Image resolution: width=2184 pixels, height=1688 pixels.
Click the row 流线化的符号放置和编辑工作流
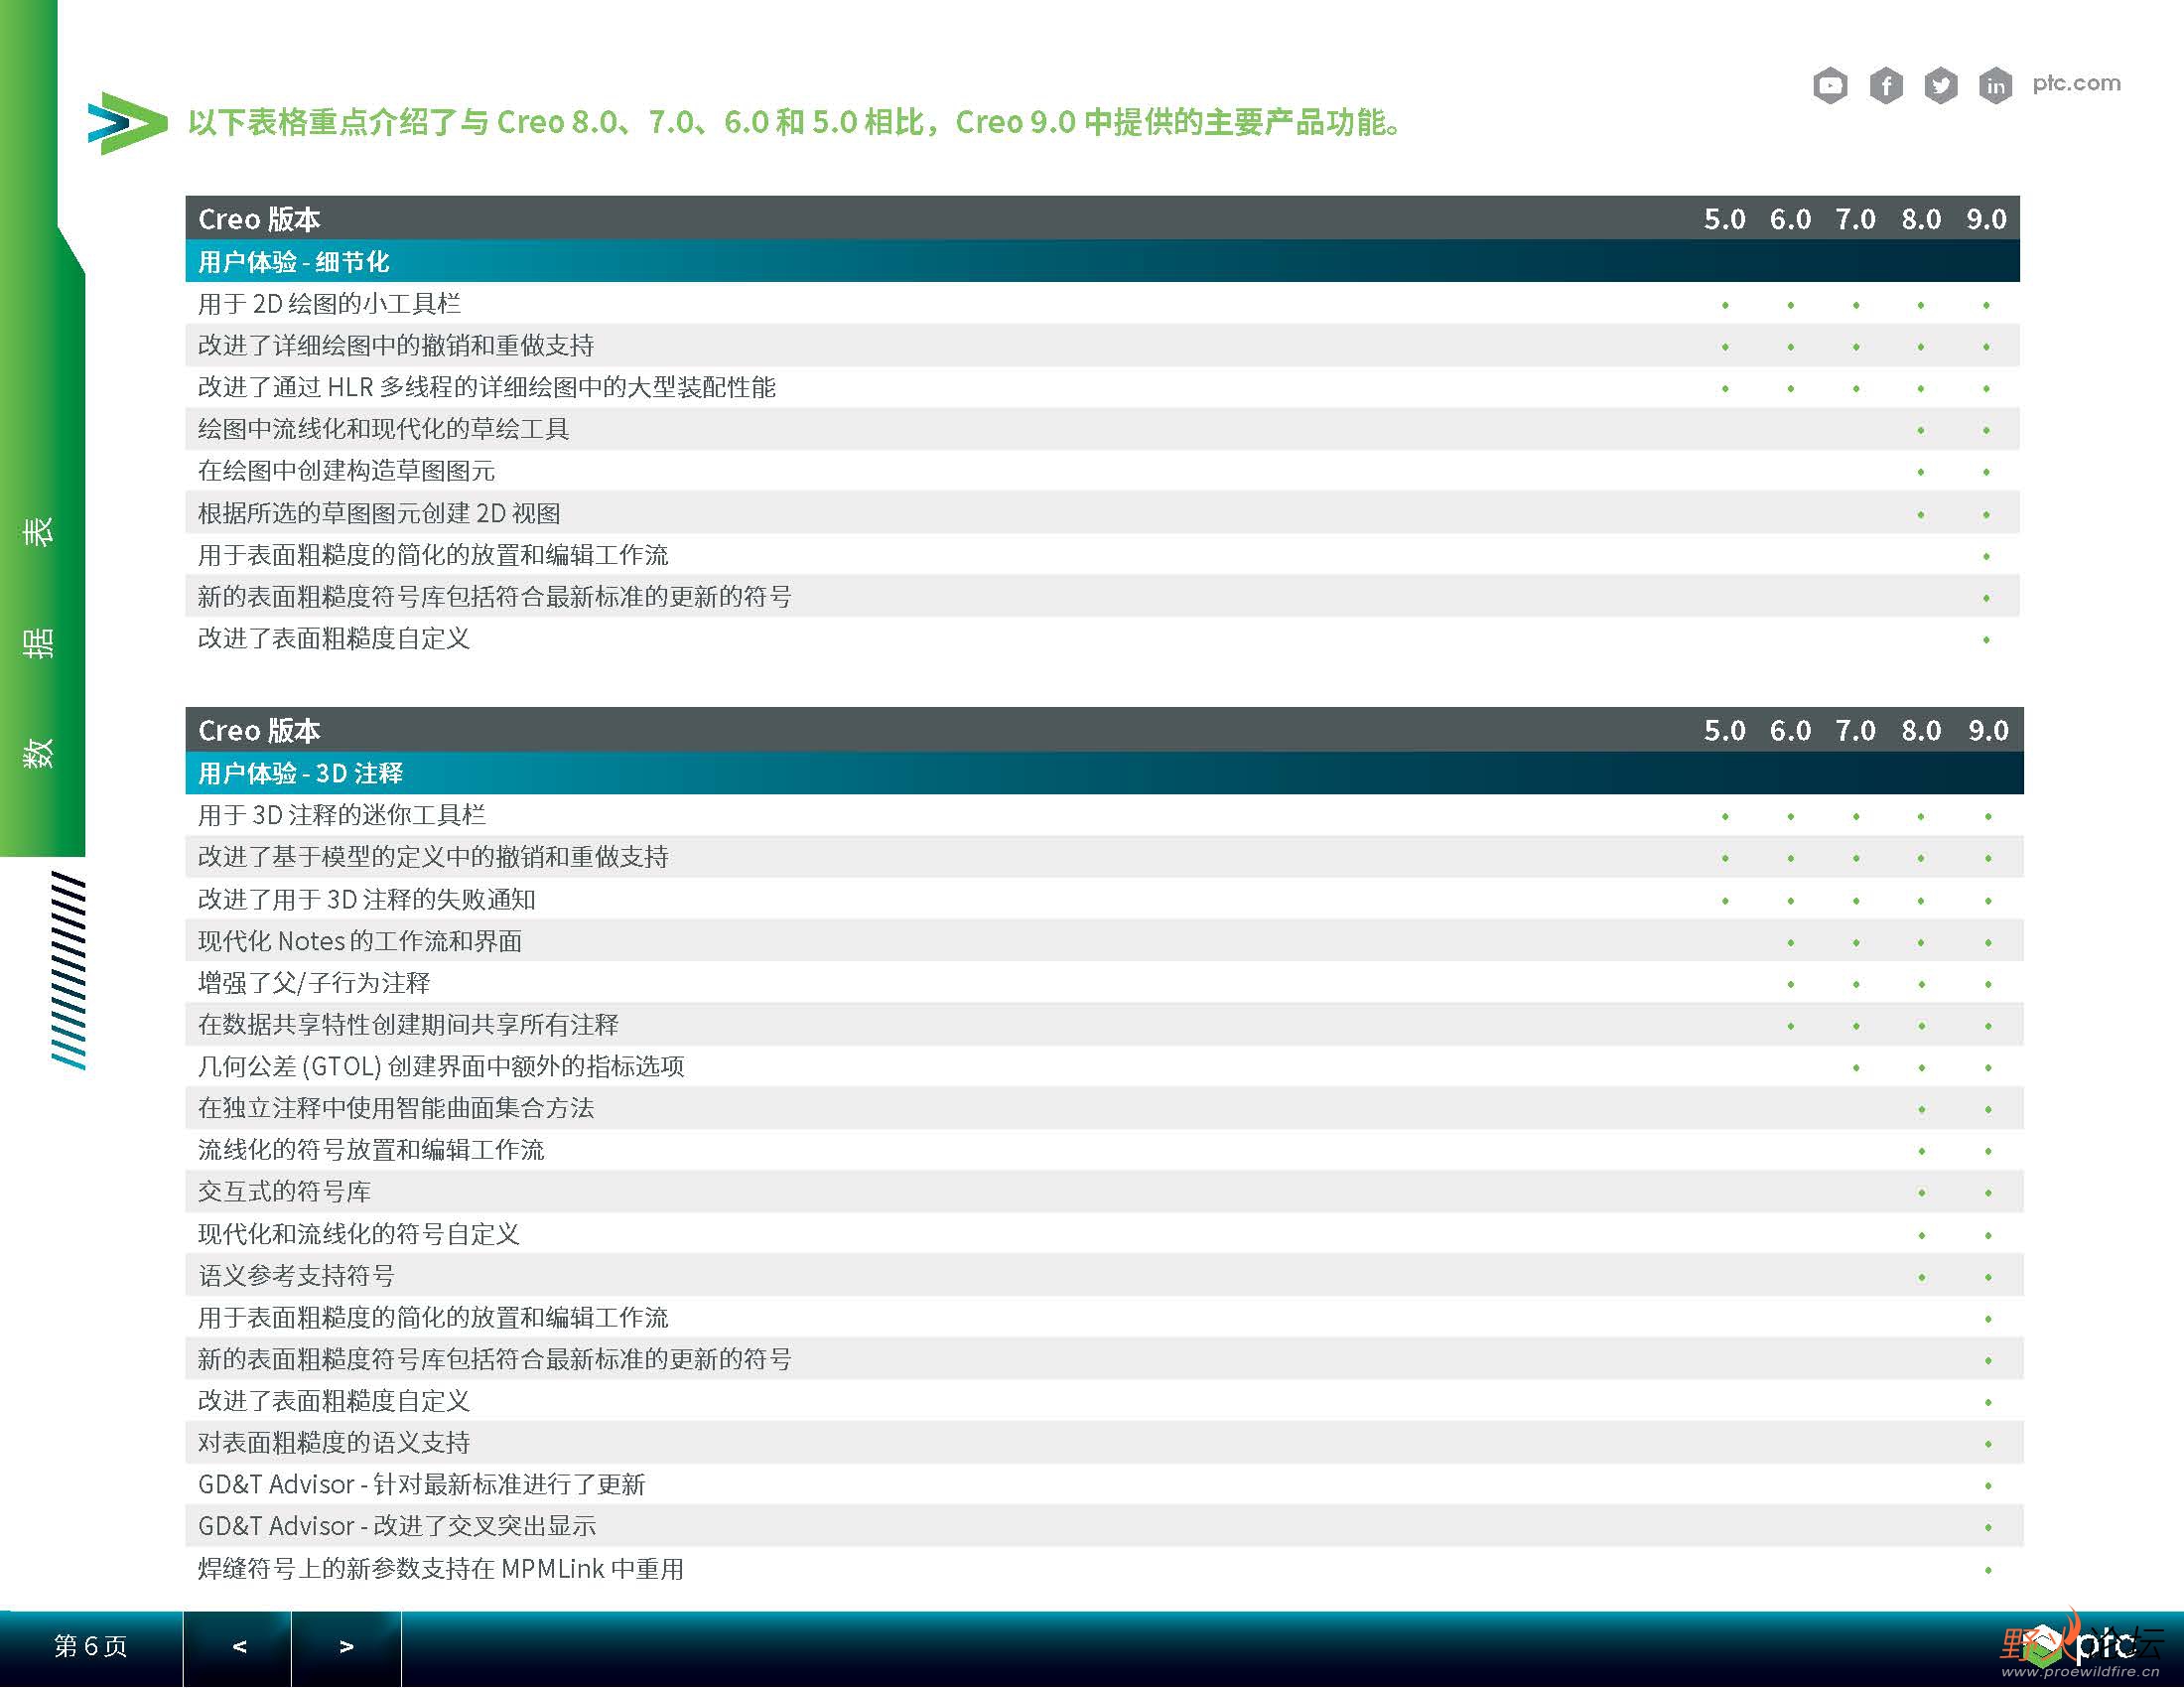click(x=1104, y=1150)
